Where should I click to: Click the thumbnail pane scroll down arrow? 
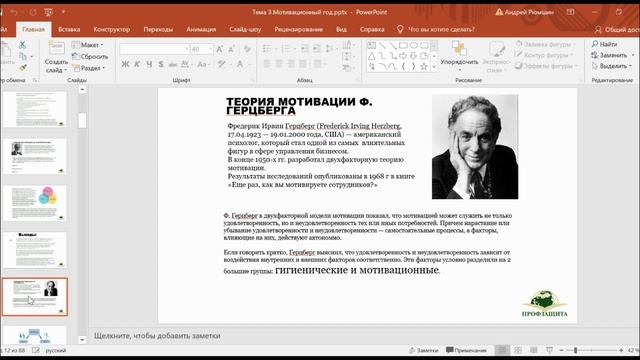point(82,340)
